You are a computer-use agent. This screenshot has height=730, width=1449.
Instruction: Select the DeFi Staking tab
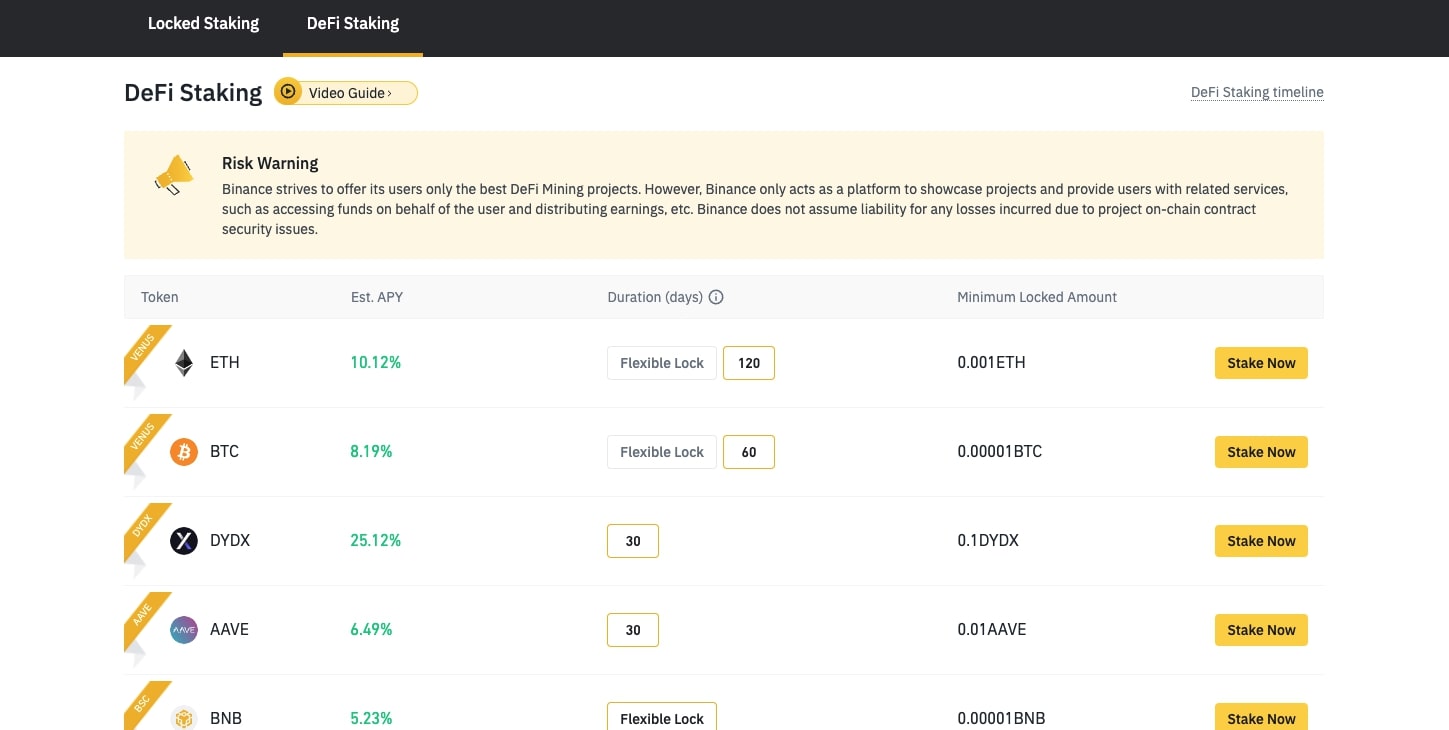coord(353,23)
